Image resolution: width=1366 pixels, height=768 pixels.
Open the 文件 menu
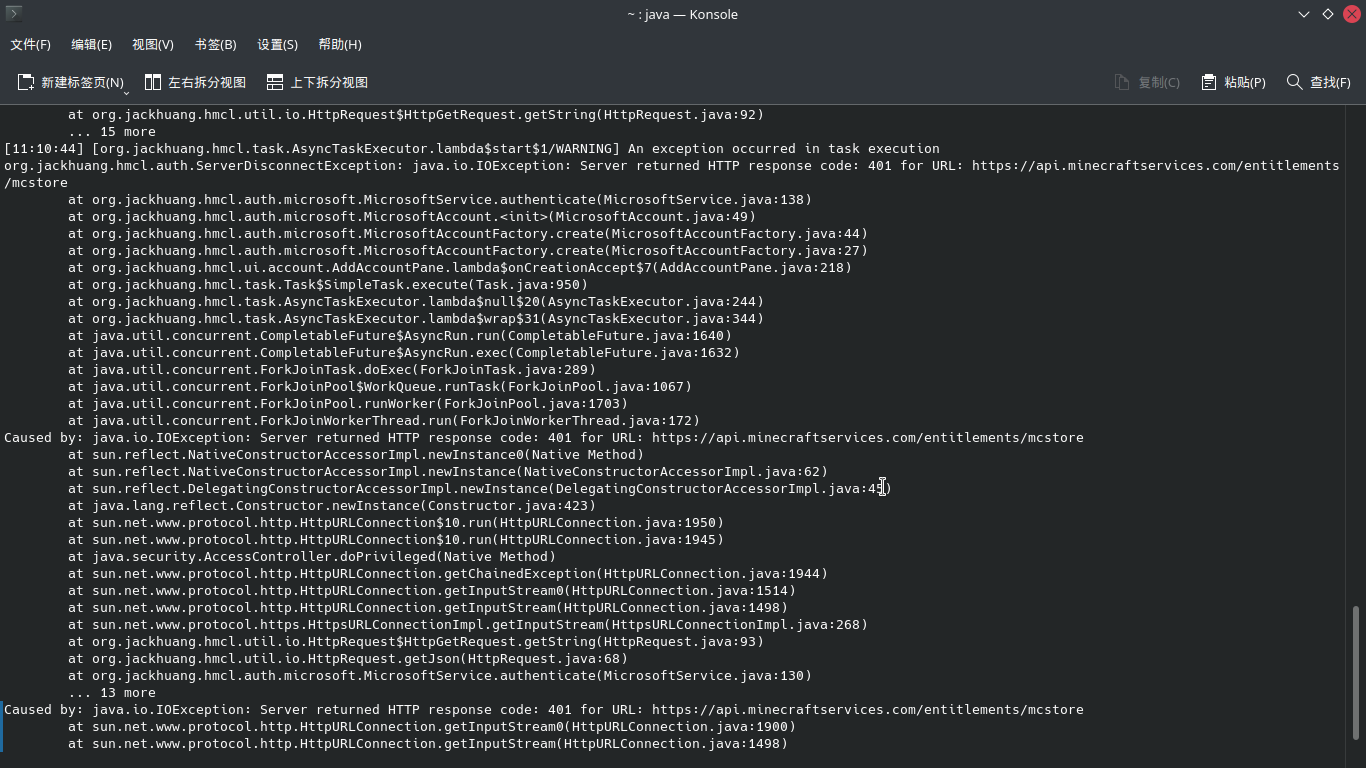pos(30,44)
